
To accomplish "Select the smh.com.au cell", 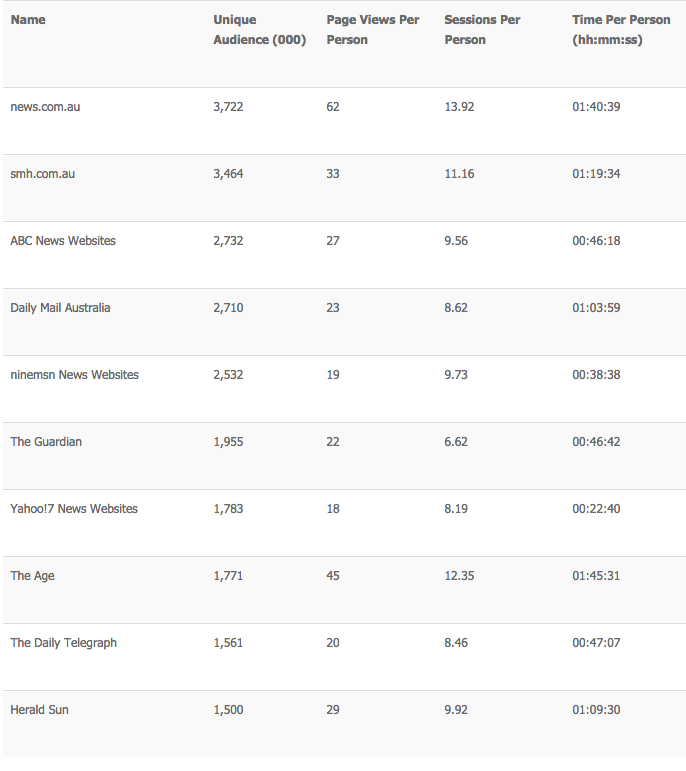I will 43,174.
